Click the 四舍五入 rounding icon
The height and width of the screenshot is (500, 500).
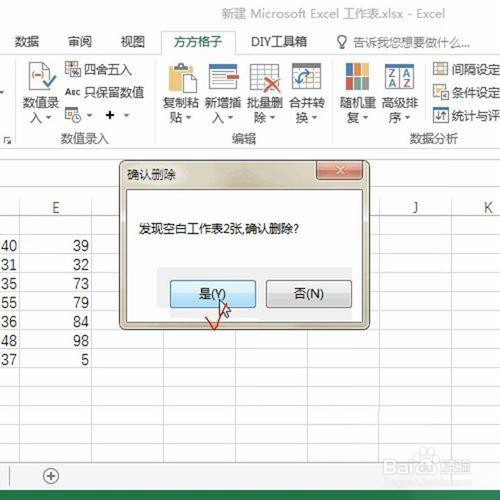(x=73, y=69)
